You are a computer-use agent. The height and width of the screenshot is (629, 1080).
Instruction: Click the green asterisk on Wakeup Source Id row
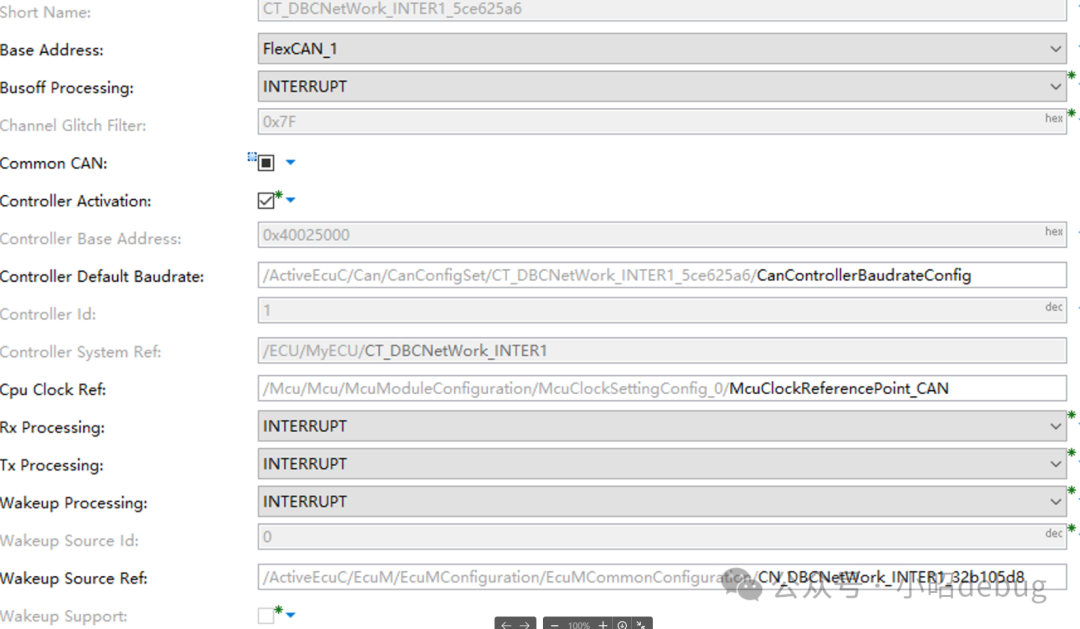(1071, 528)
